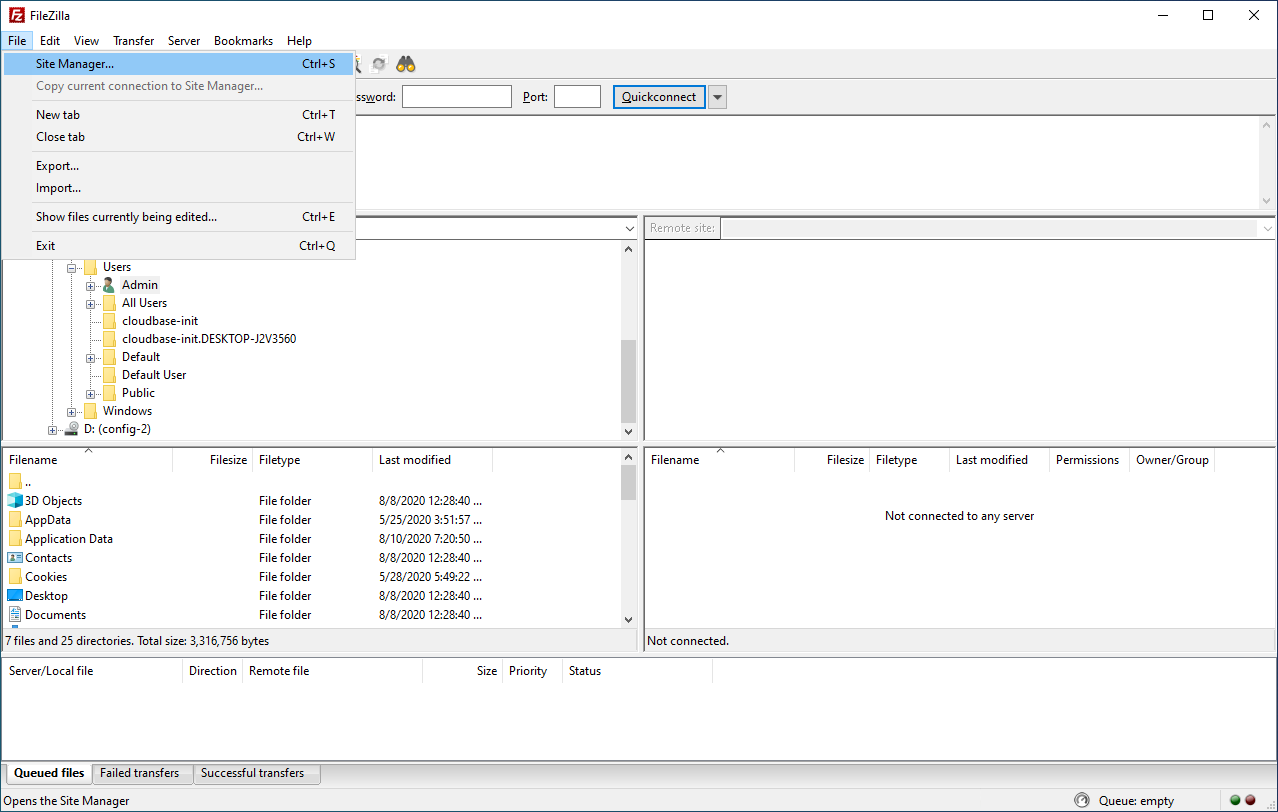The height and width of the screenshot is (812, 1278).
Task: Open the Help menu
Action: 299,41
